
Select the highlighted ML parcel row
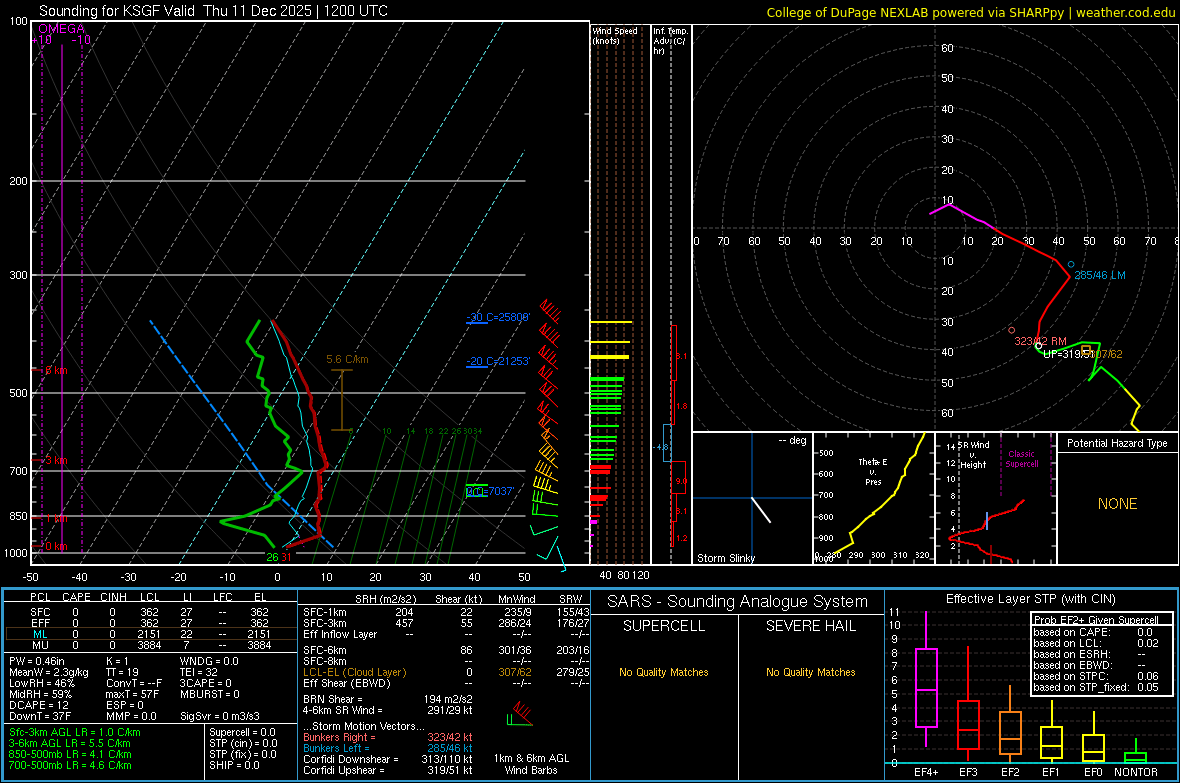150,634
